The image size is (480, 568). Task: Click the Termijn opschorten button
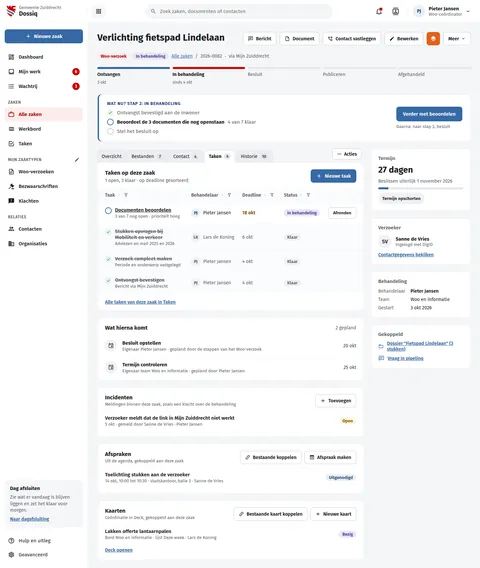(401, 199)
